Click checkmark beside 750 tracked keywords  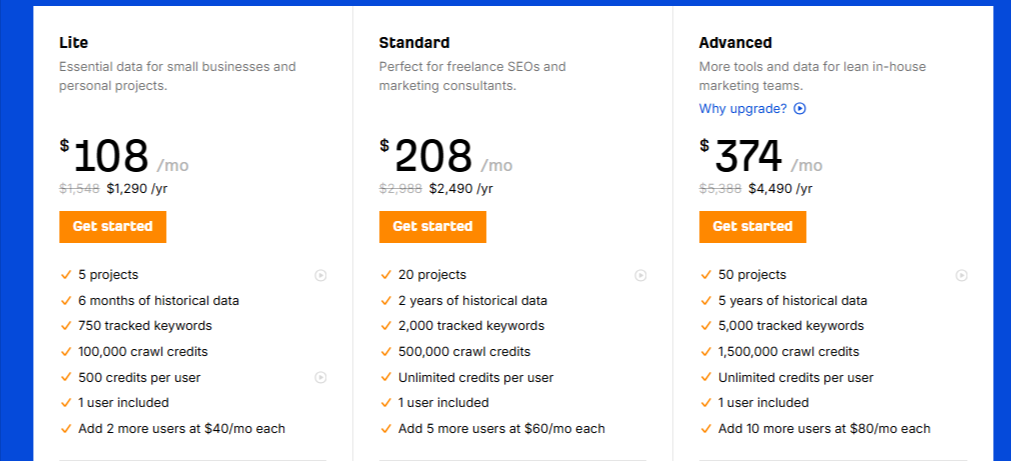point(65,326)
